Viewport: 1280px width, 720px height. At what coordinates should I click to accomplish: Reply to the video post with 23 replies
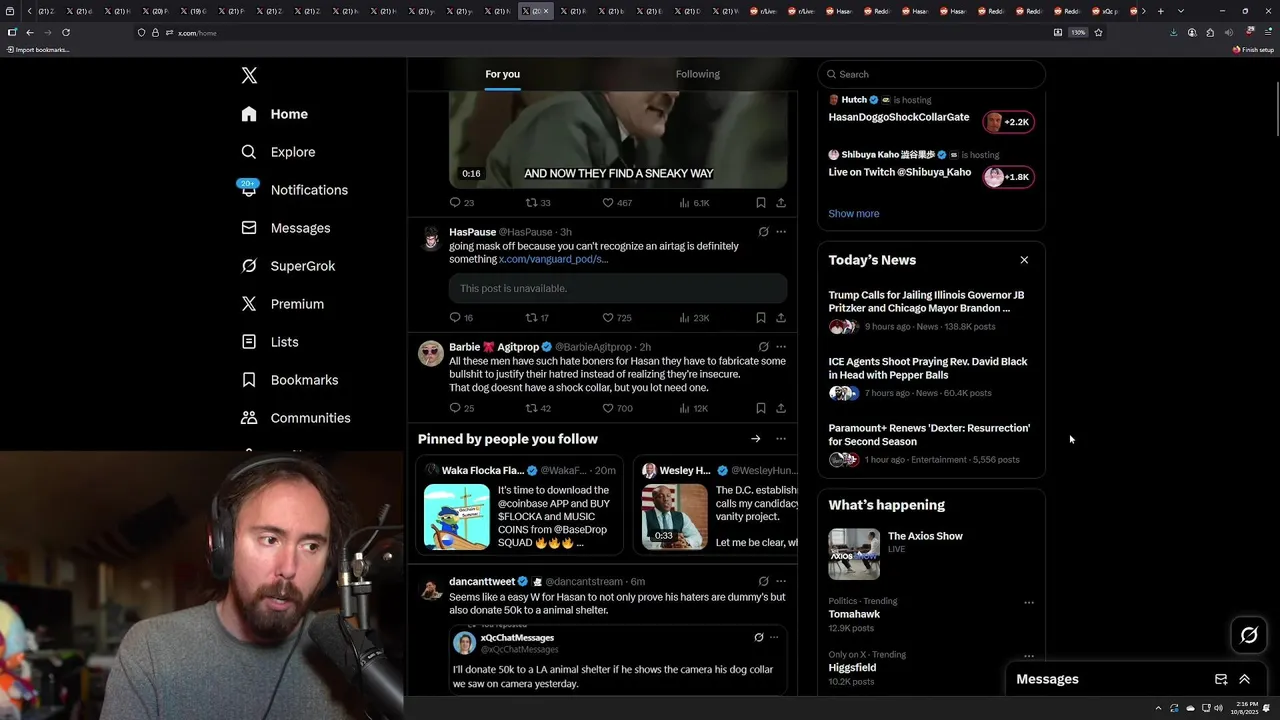(461, 203)
